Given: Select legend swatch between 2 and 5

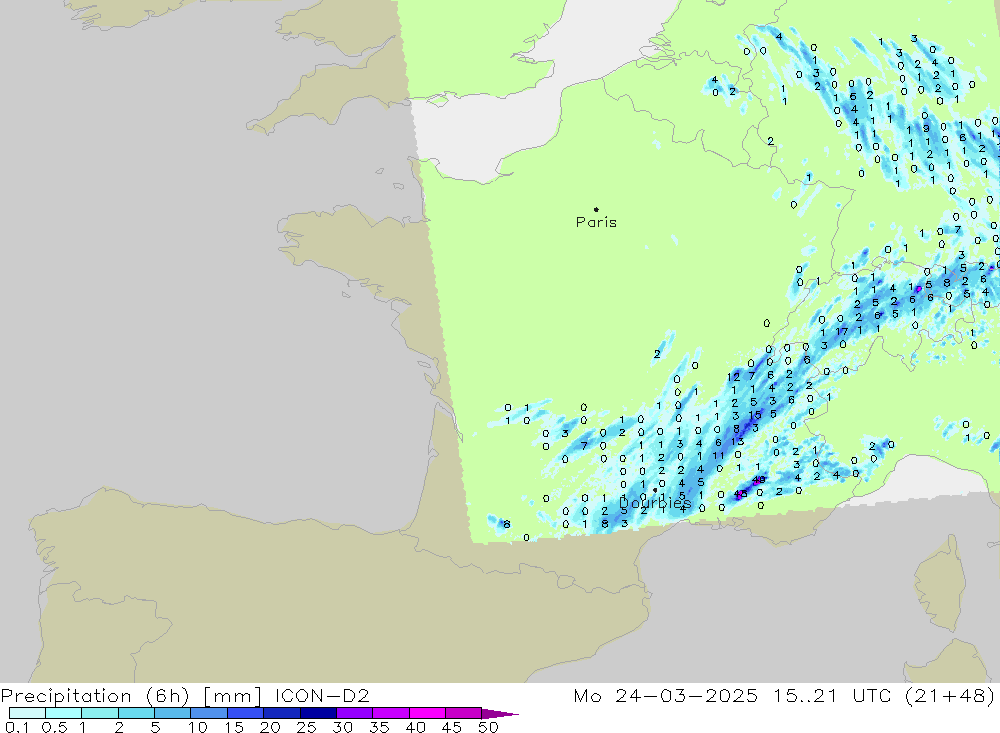Looking at the screenshot, I should (x=136, y=713).
